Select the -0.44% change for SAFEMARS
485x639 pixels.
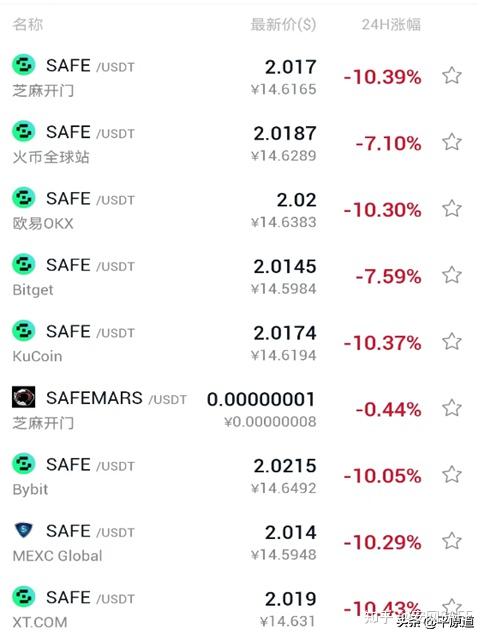[388, 409]
